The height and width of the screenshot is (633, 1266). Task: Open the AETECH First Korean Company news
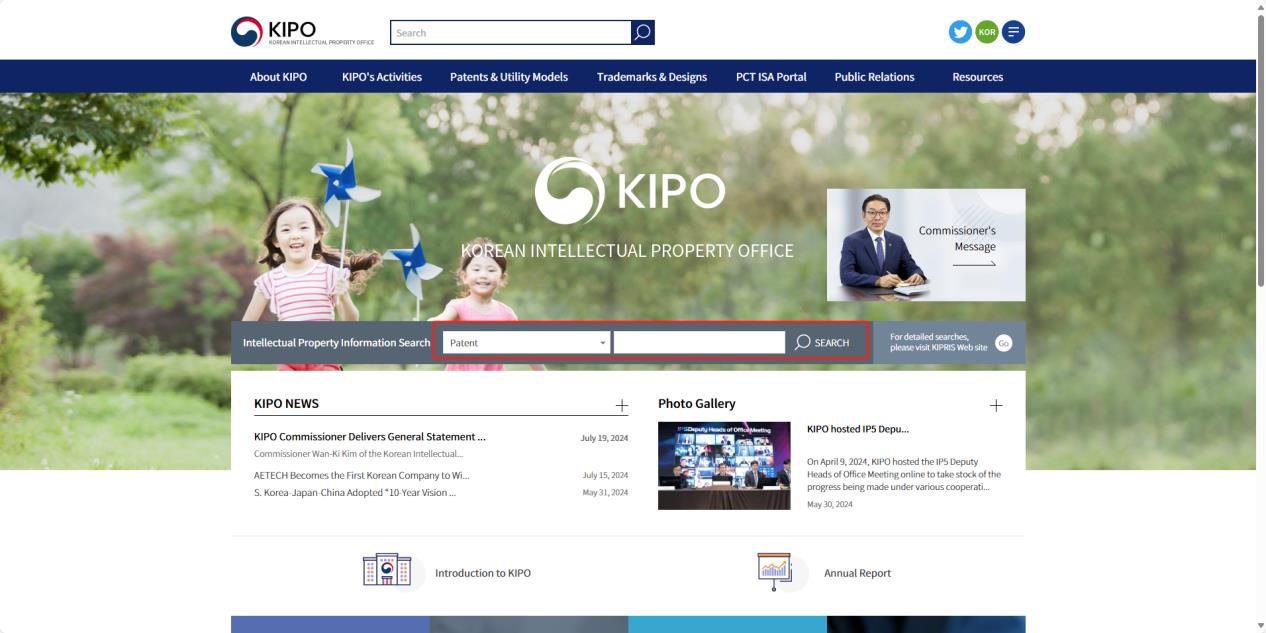(x=361, y=476)
